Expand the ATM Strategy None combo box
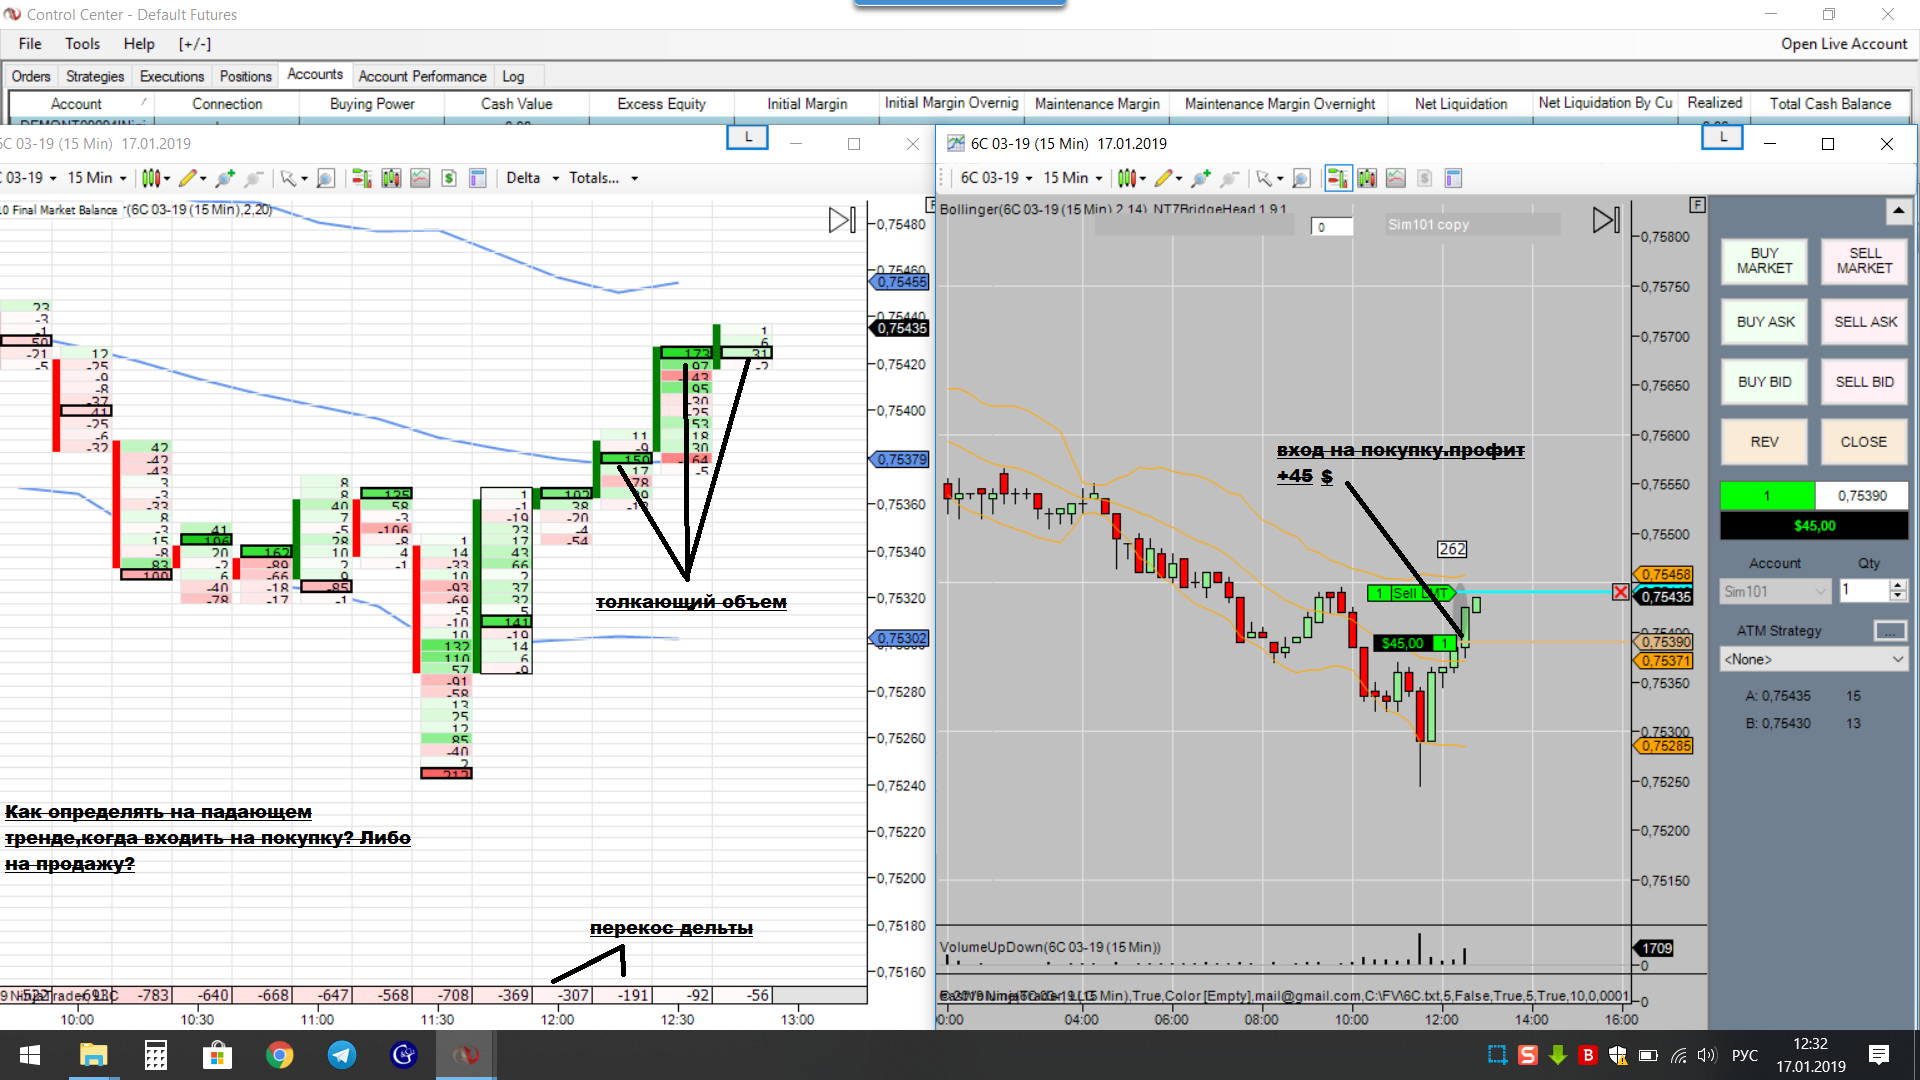 click(x=1813, y=659)
